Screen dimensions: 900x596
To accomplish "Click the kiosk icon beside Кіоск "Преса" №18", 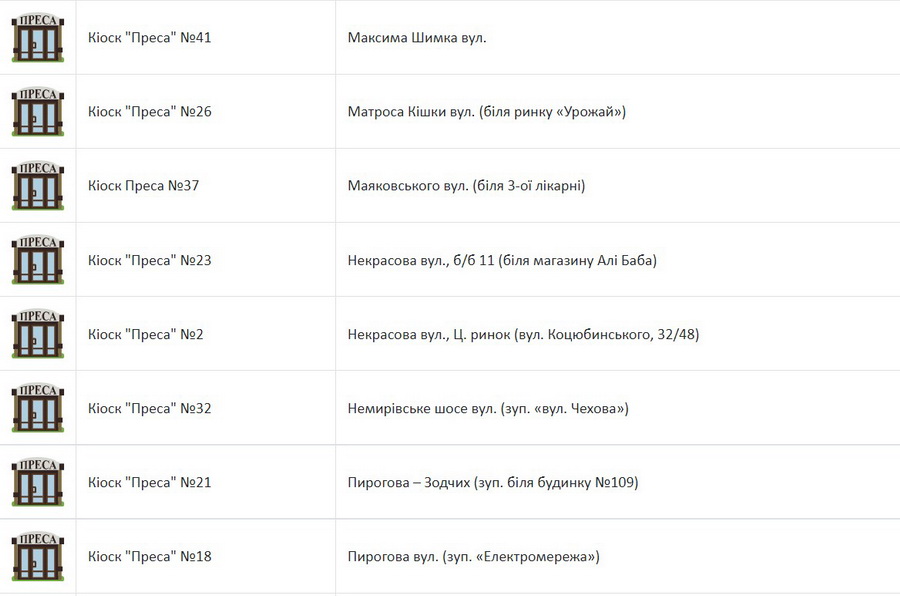I will [x=38, y=556].
